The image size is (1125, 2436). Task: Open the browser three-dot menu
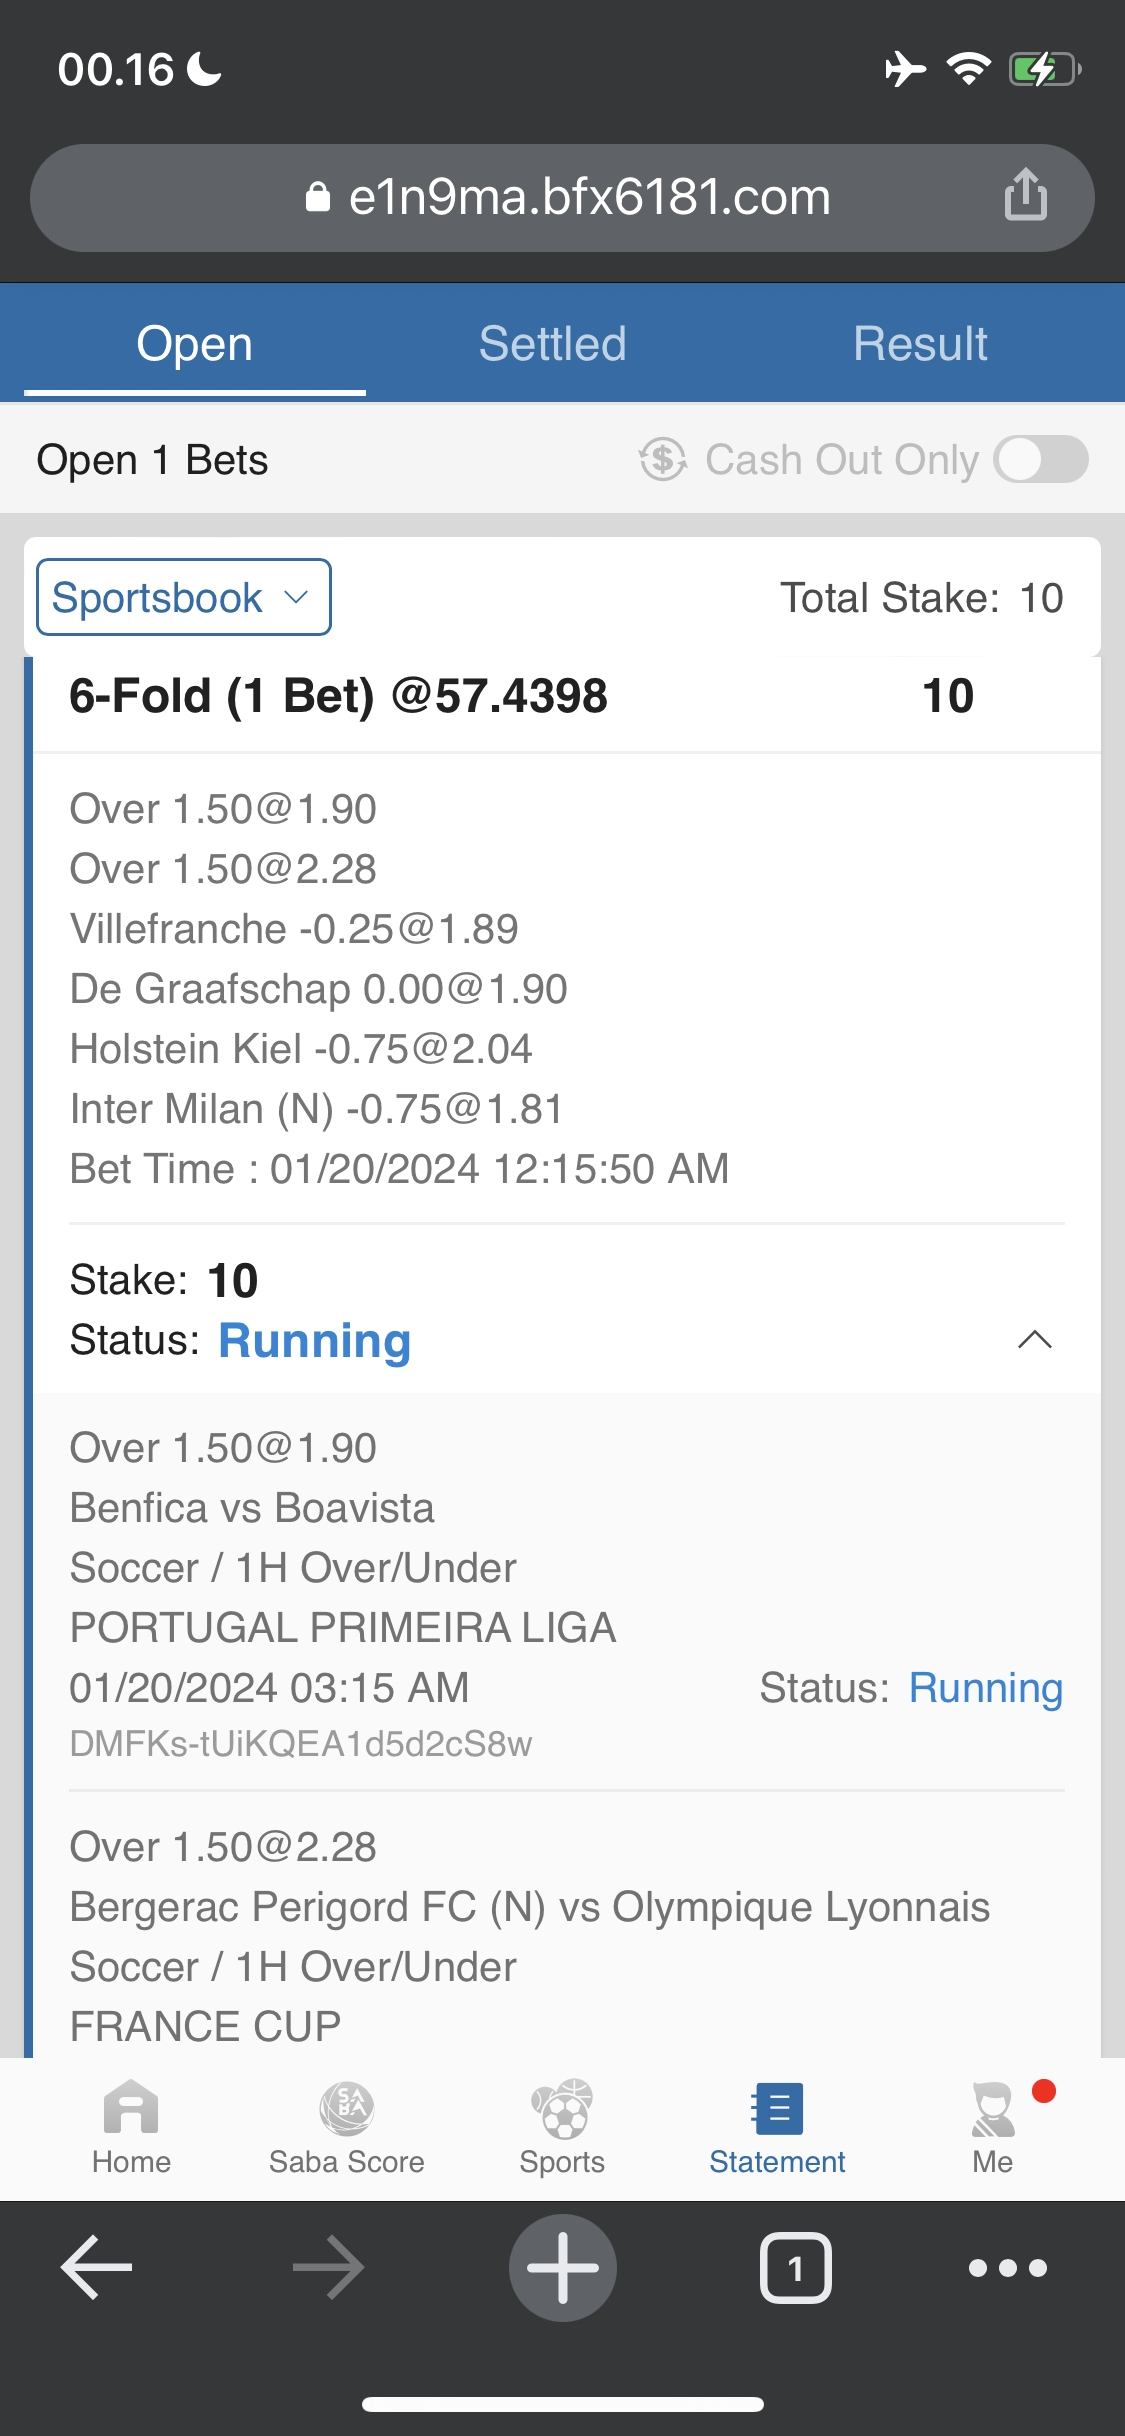point(1007,2267)
